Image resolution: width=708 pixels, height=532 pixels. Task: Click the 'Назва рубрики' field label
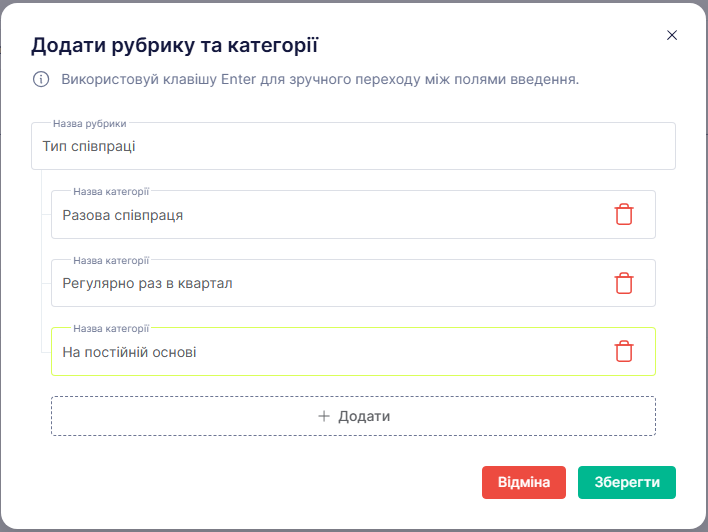[x=90, y=124]
